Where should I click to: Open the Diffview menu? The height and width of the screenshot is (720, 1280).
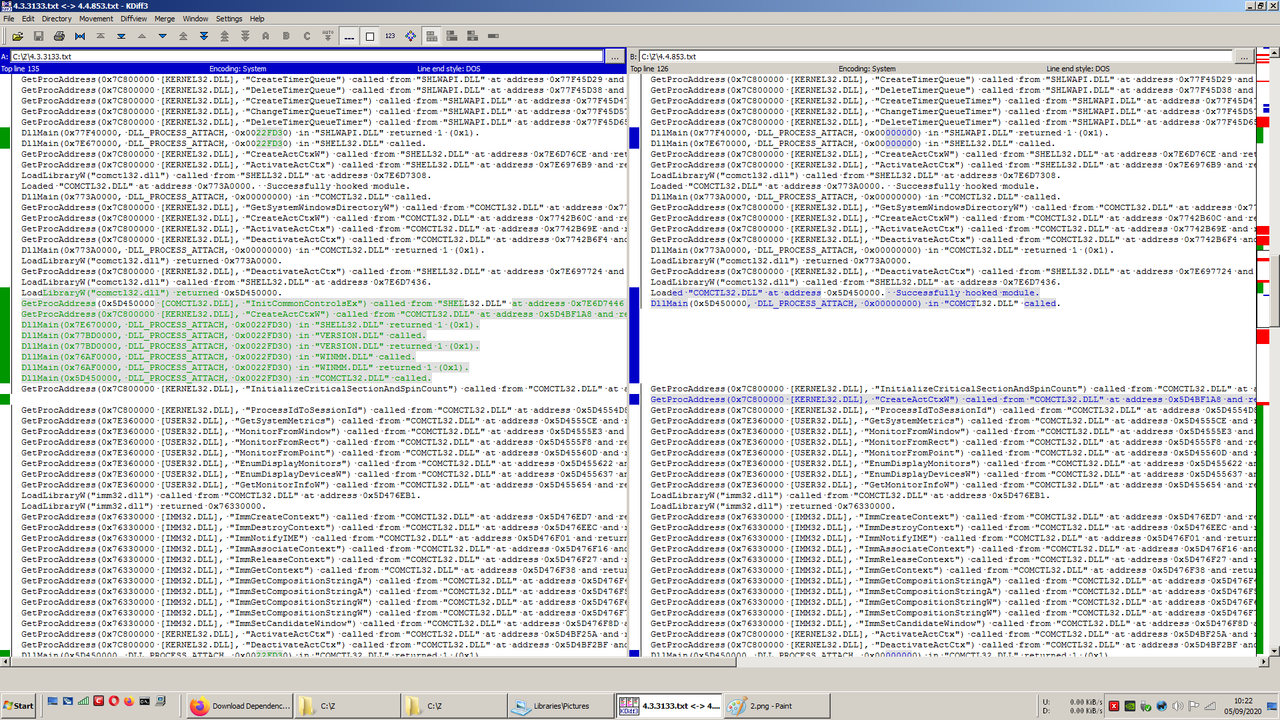tap(134, 18)
